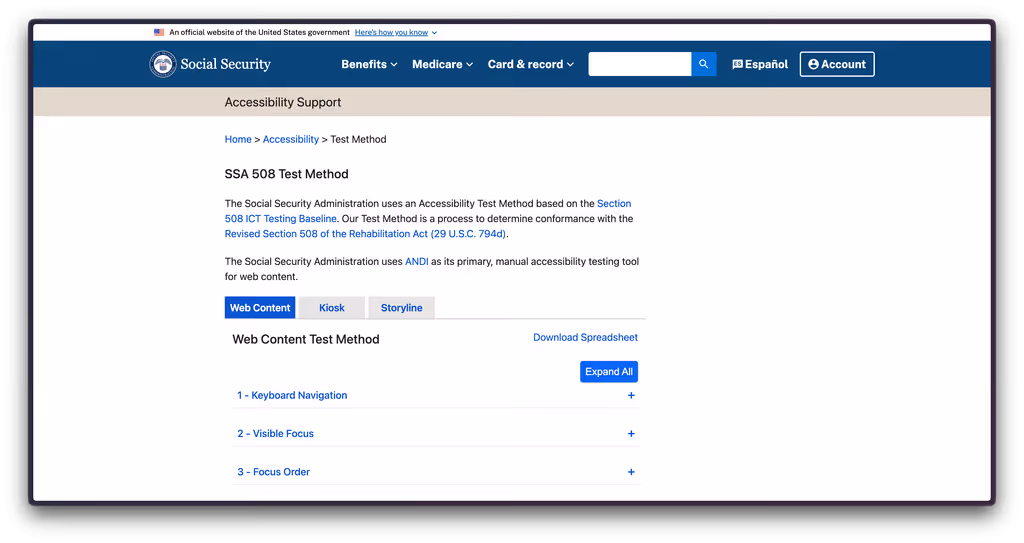Open the Benefits dropdown menu
Image resolution: width=1024 pixels, height=543 pixels.
tap(369, 64)
